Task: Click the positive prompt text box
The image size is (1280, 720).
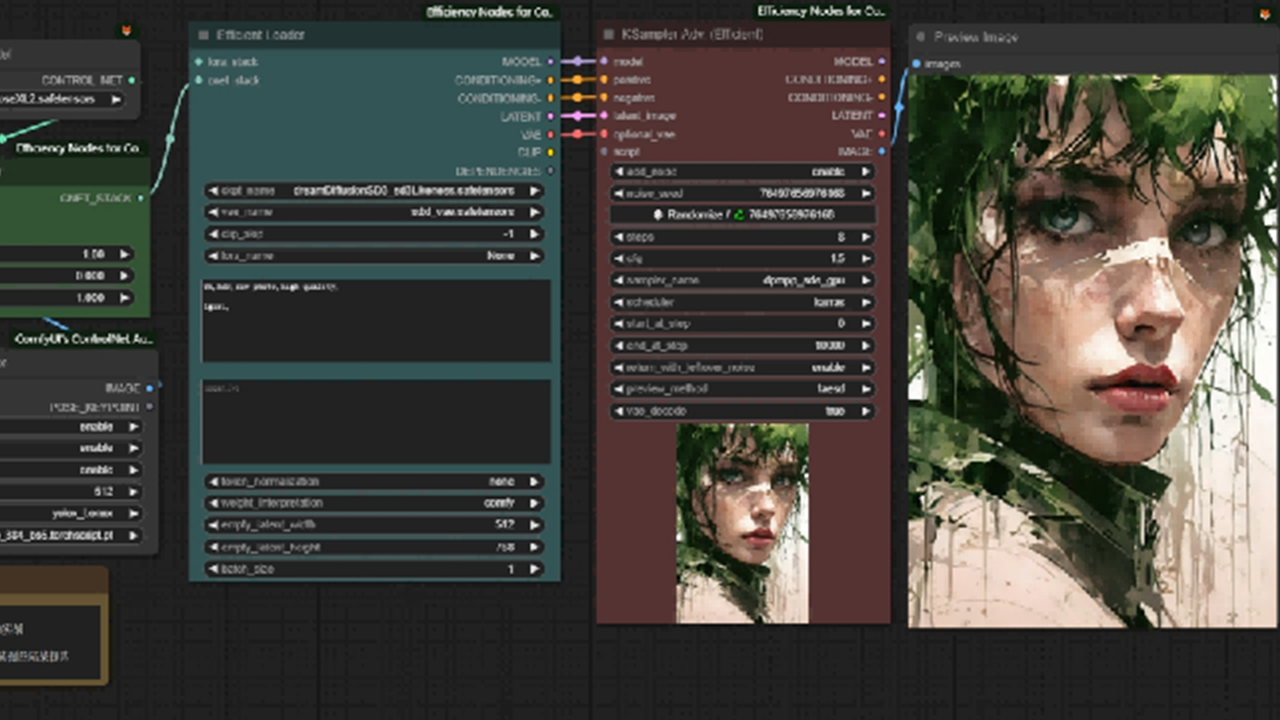Action: [376, 321]
